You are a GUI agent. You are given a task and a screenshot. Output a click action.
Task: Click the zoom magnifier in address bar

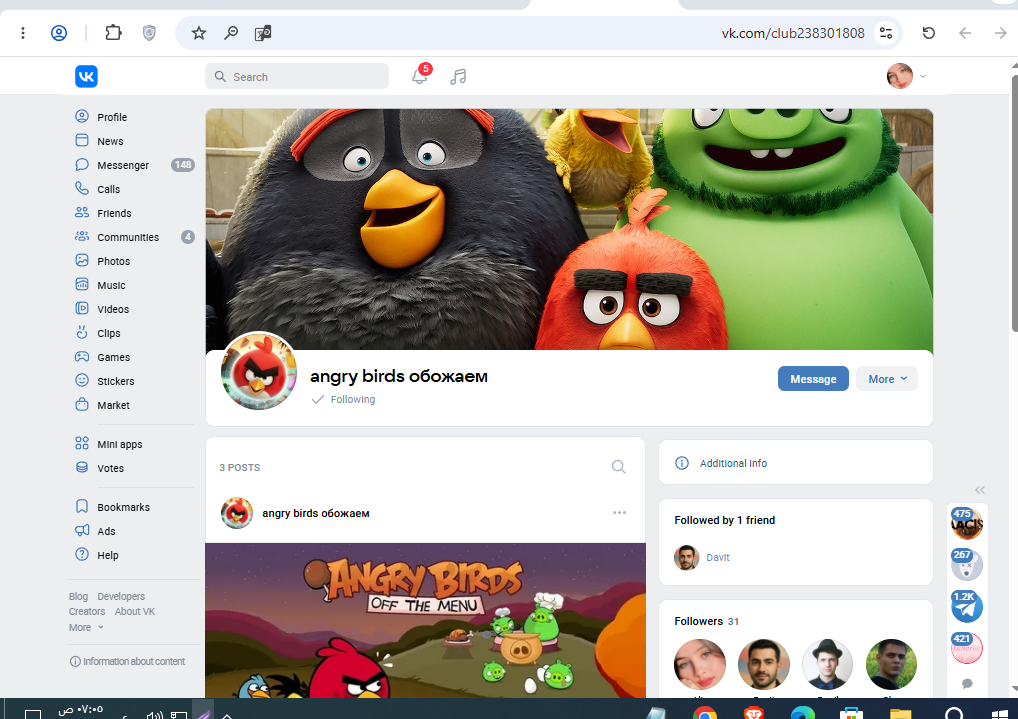[230, 32]
